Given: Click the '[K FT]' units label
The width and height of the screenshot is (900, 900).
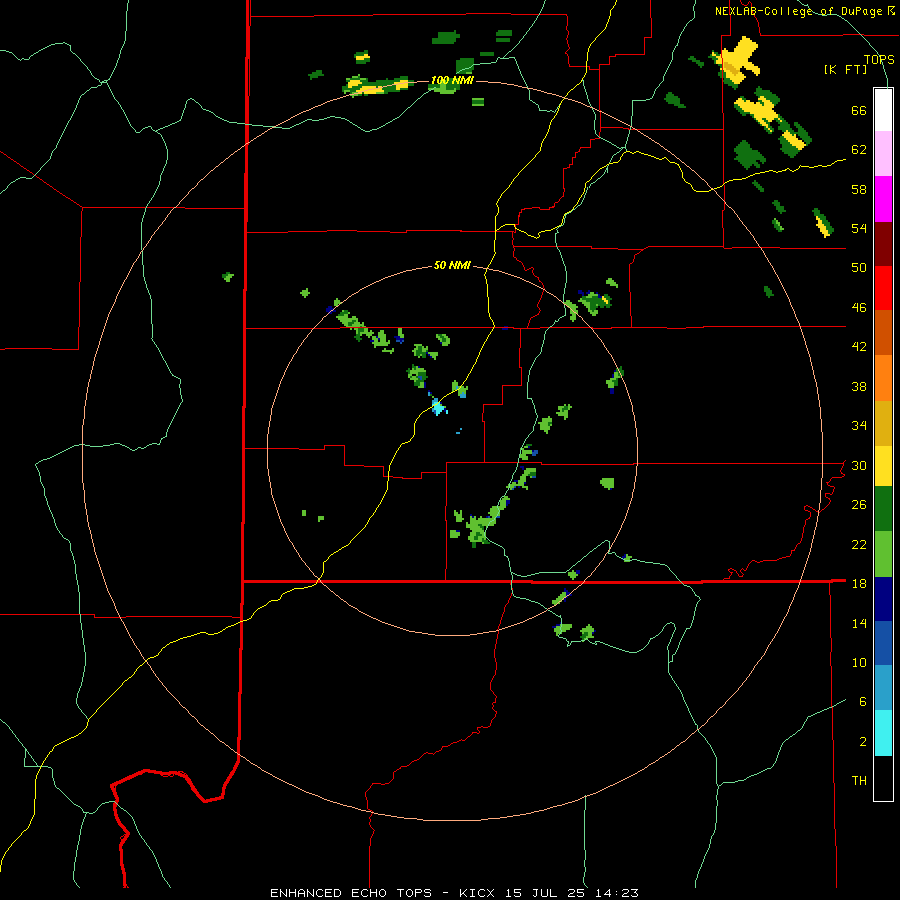Looking at the screenshot, I should click(x=845, y=69).
